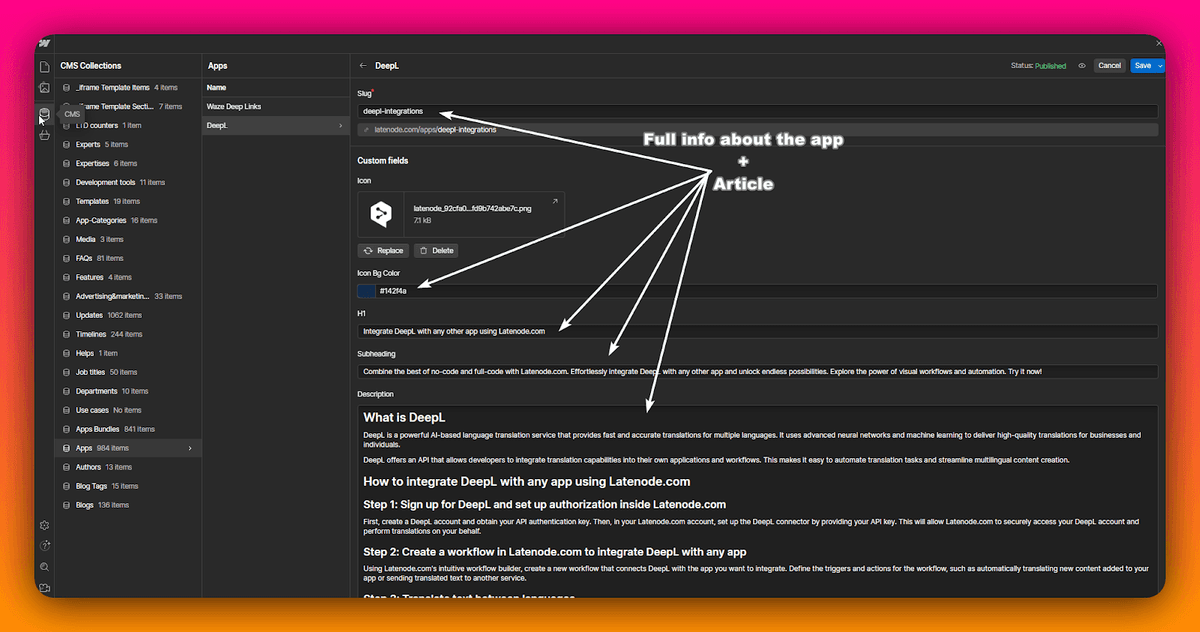The height and width of the screenshot is (632, 1200).
Task: Delete the uploaded icon image
Action: click(x=435, y=251)
